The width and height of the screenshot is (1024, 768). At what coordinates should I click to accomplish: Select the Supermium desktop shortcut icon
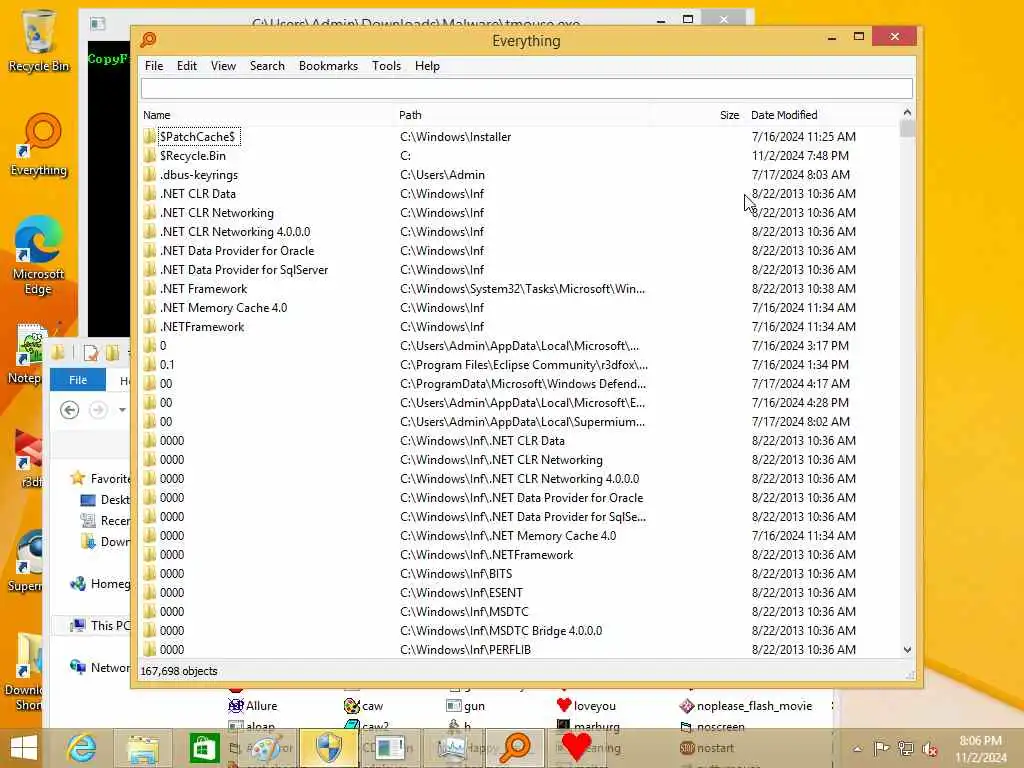click(x=27, y=562)
